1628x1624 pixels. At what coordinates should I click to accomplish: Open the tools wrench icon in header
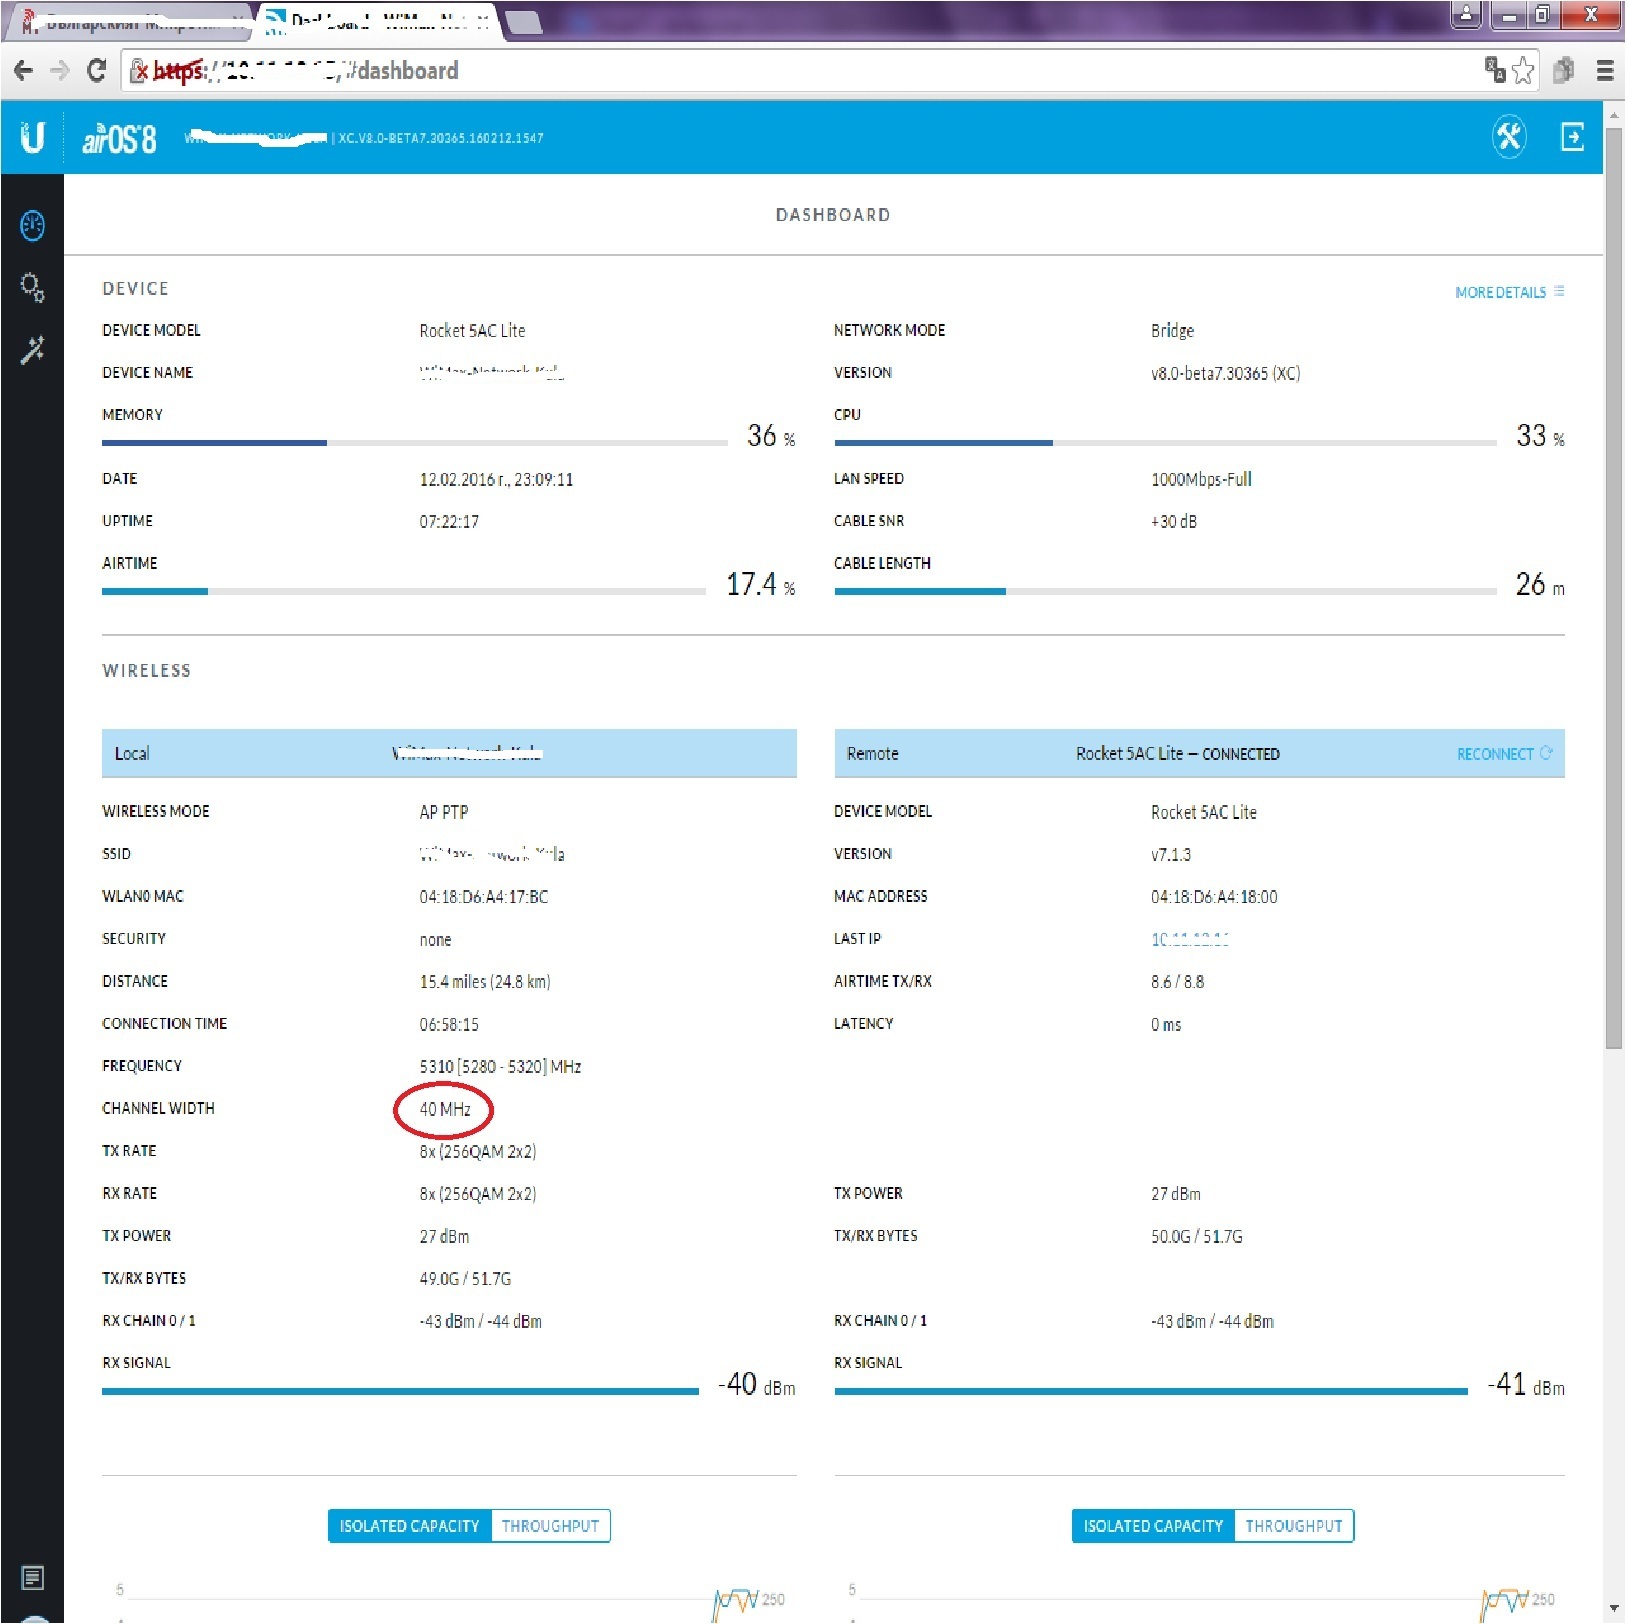click(1508, 136)
